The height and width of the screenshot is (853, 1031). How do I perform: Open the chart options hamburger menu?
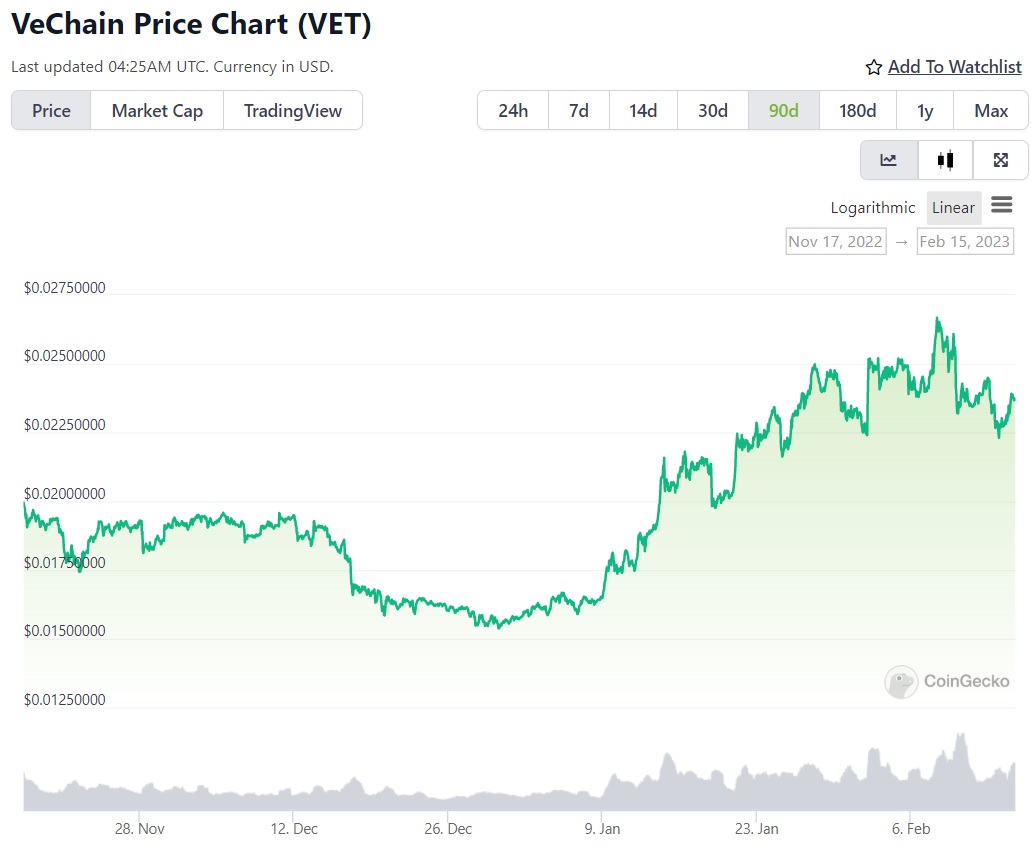[1003, 205]
